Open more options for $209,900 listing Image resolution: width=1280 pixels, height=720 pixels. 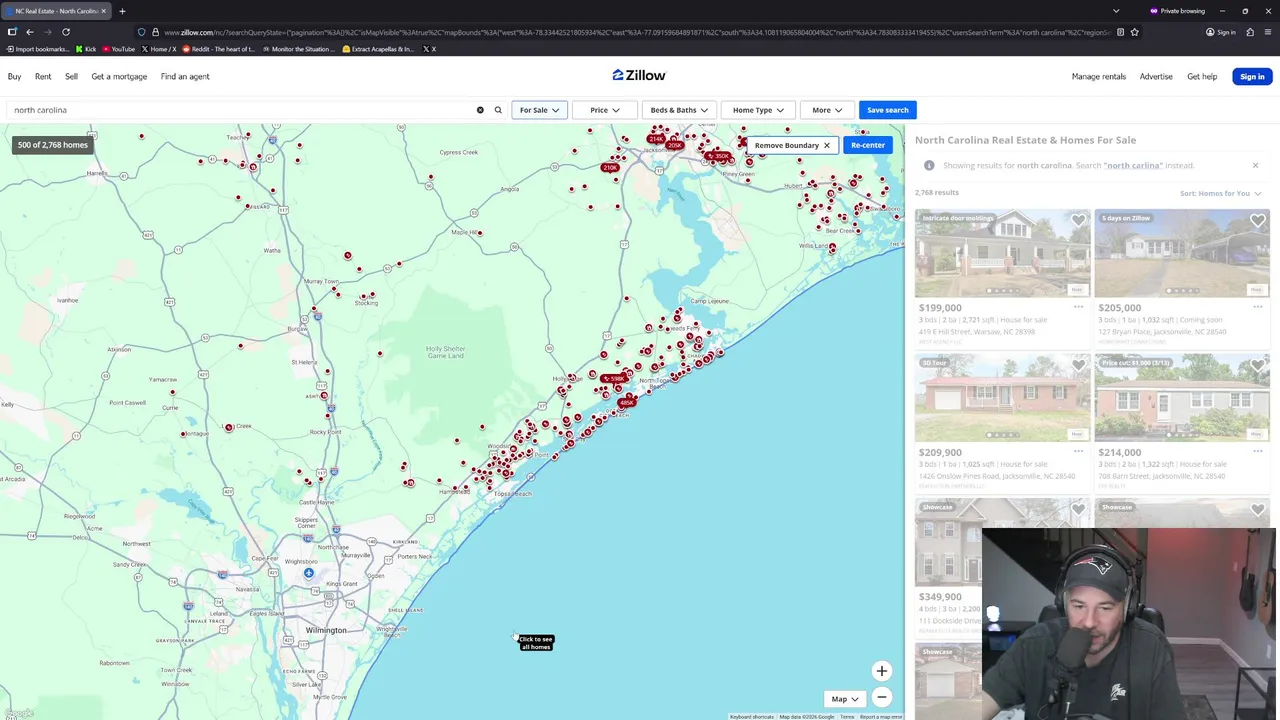(x=1078, y=451)
